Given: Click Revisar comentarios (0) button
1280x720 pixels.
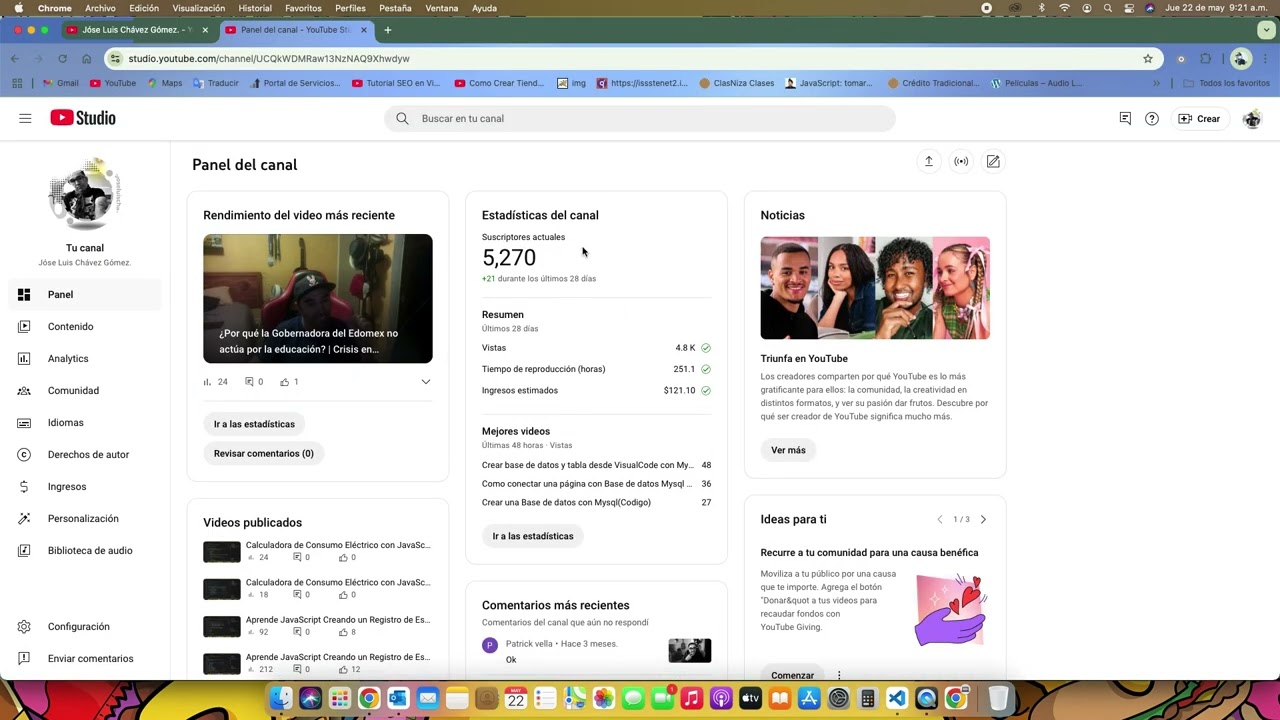Looking at the screenshot, I should point(264,453).
